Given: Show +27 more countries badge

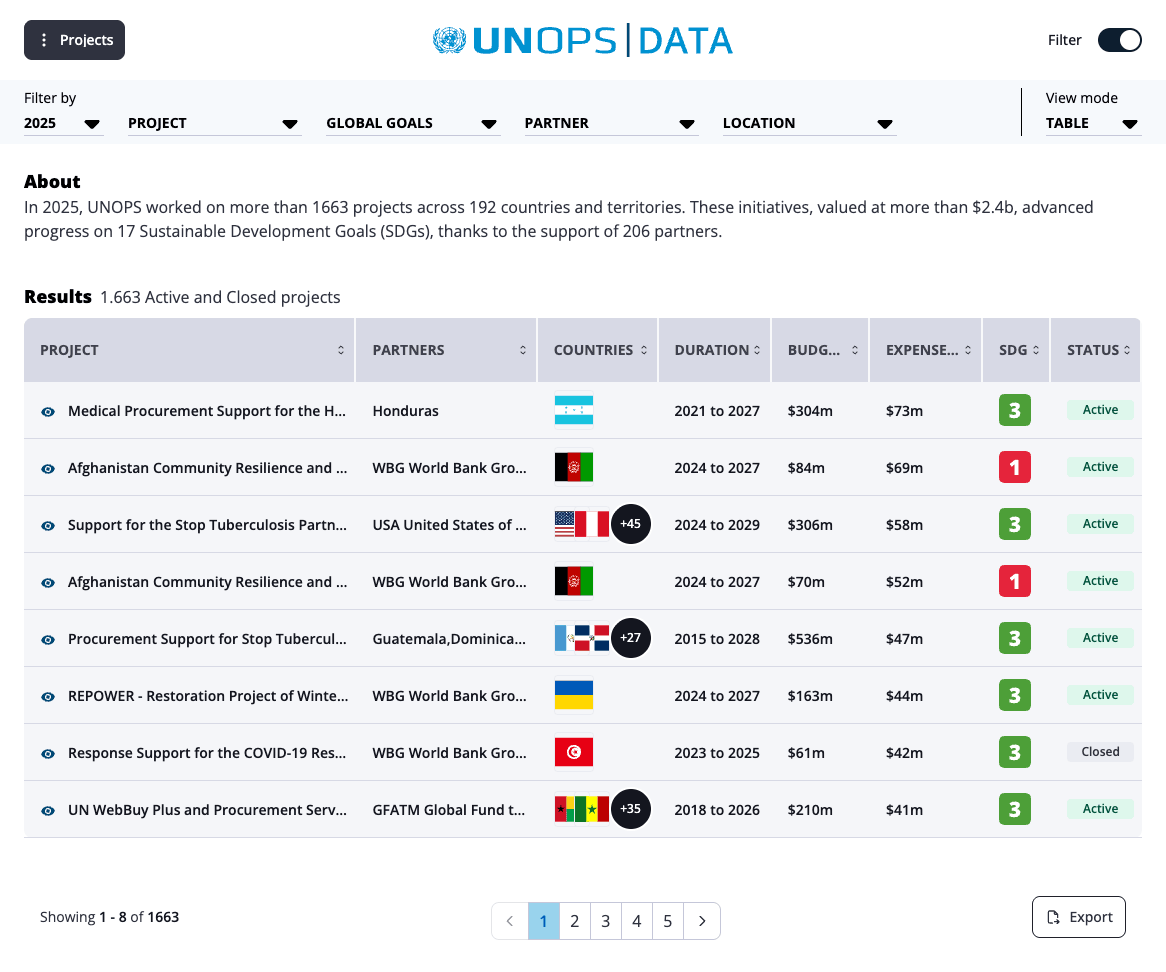Looking at the screenshot, I should [631, 638].
